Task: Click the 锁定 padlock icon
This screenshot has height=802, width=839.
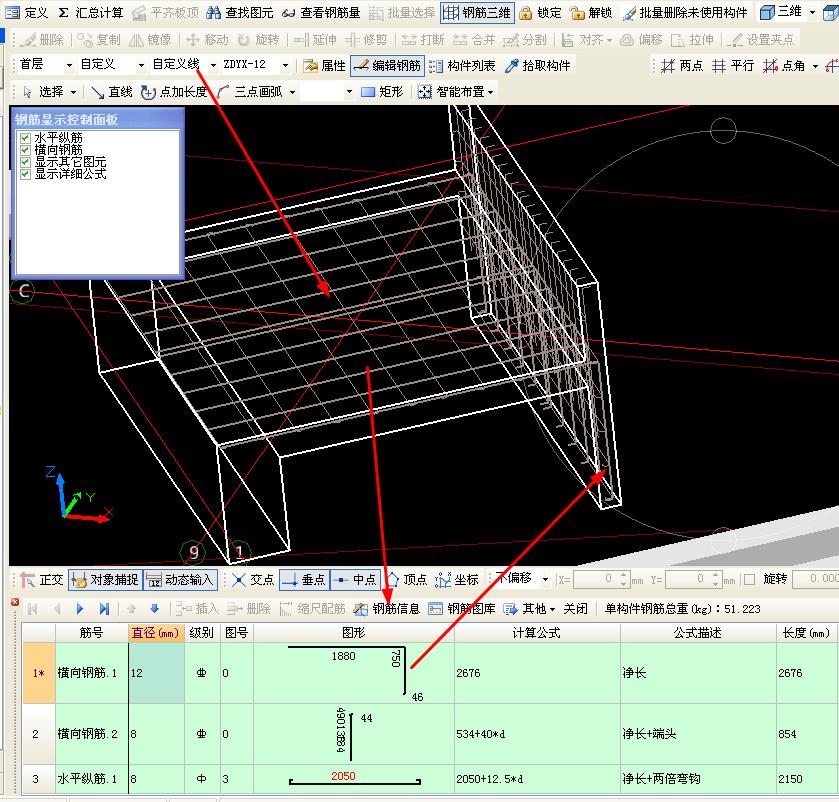Action: [x=525, y=13]
